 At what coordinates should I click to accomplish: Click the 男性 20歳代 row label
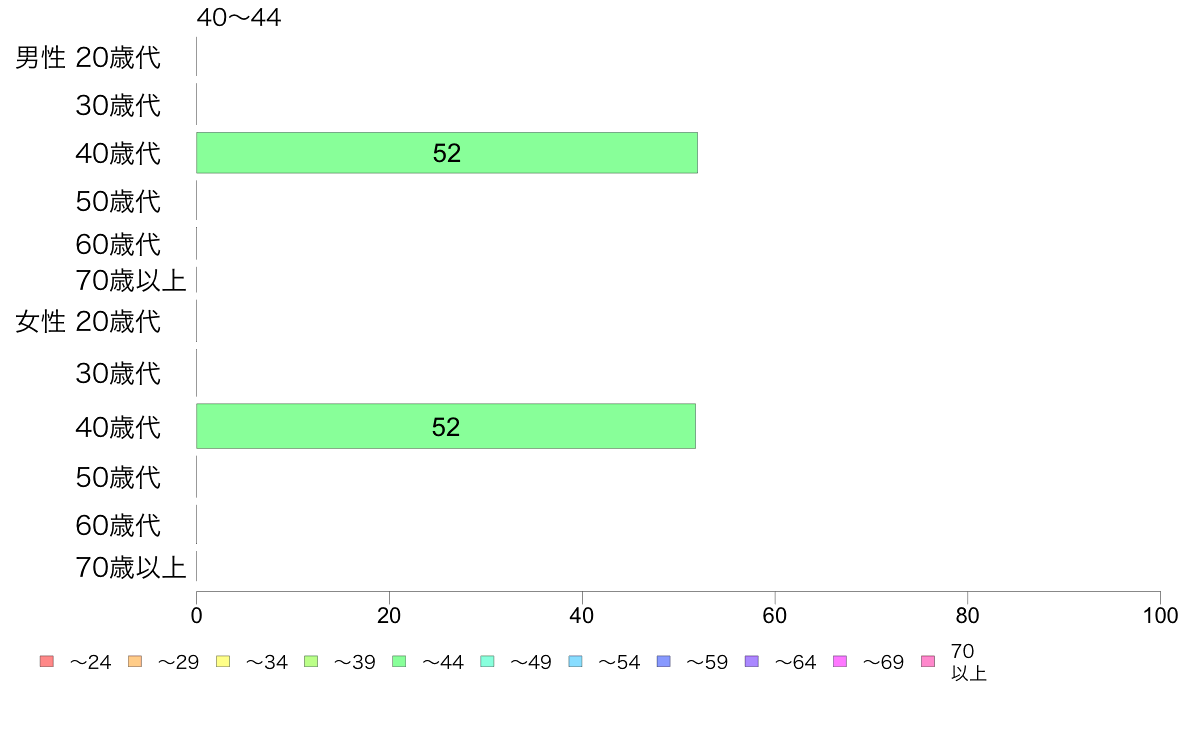(88, 58)
